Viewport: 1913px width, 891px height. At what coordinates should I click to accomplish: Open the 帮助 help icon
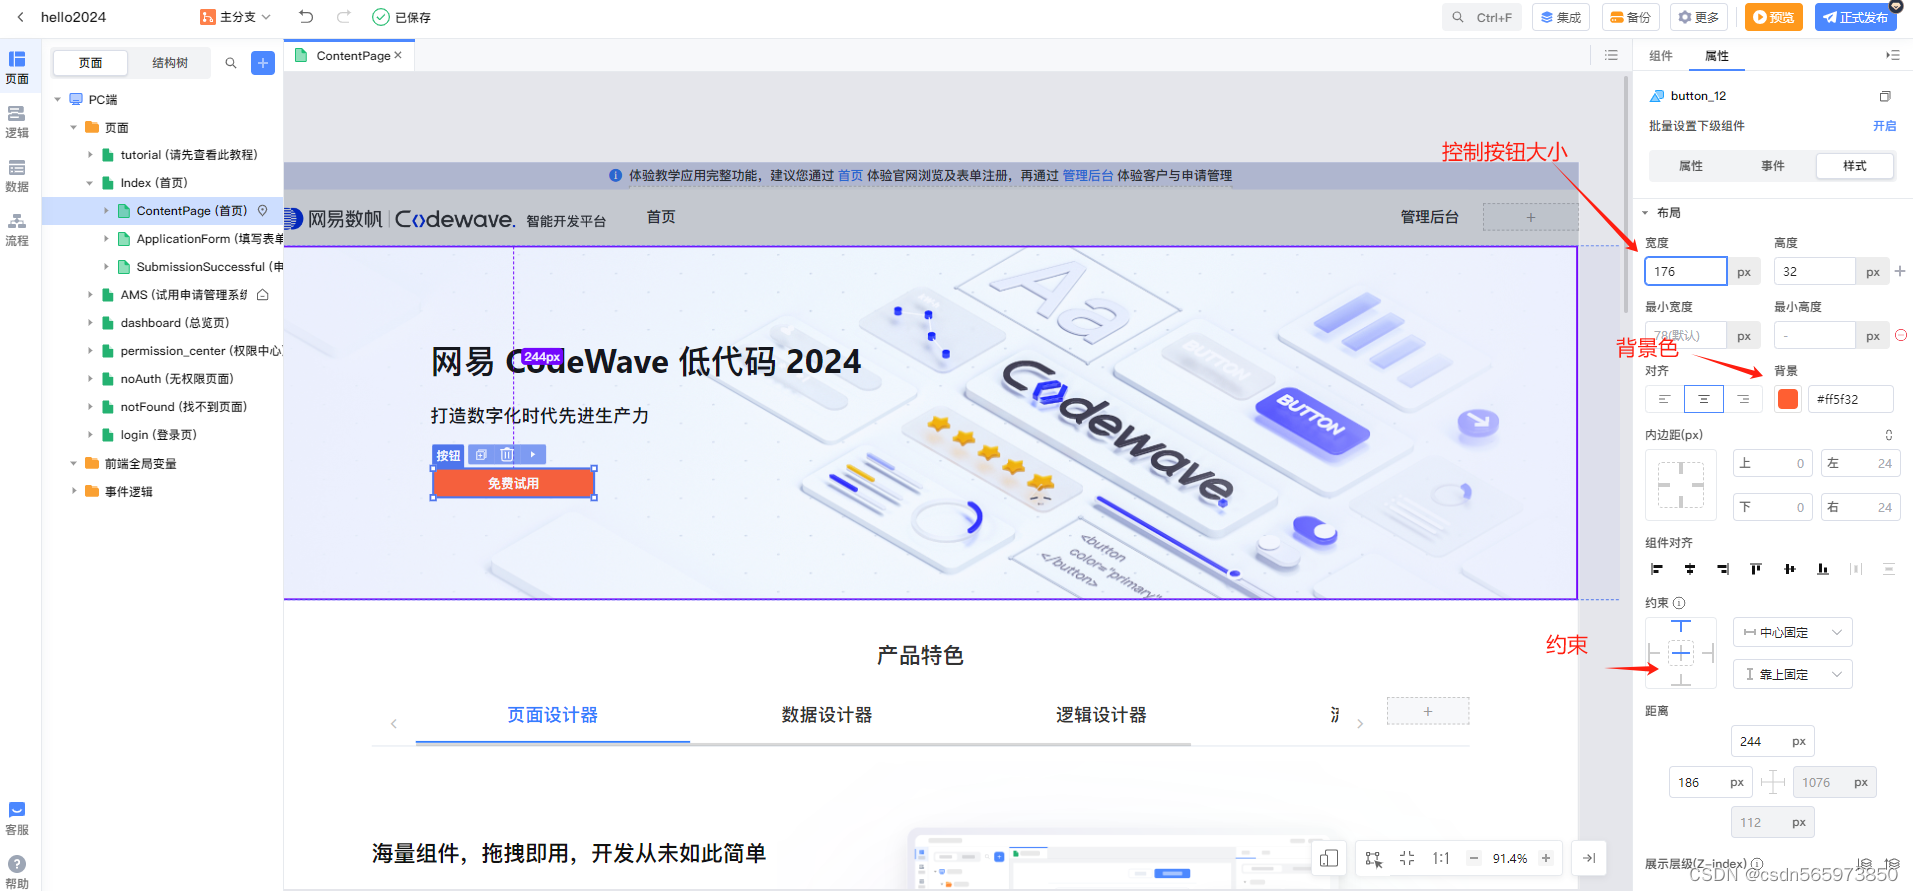[17, 870]
